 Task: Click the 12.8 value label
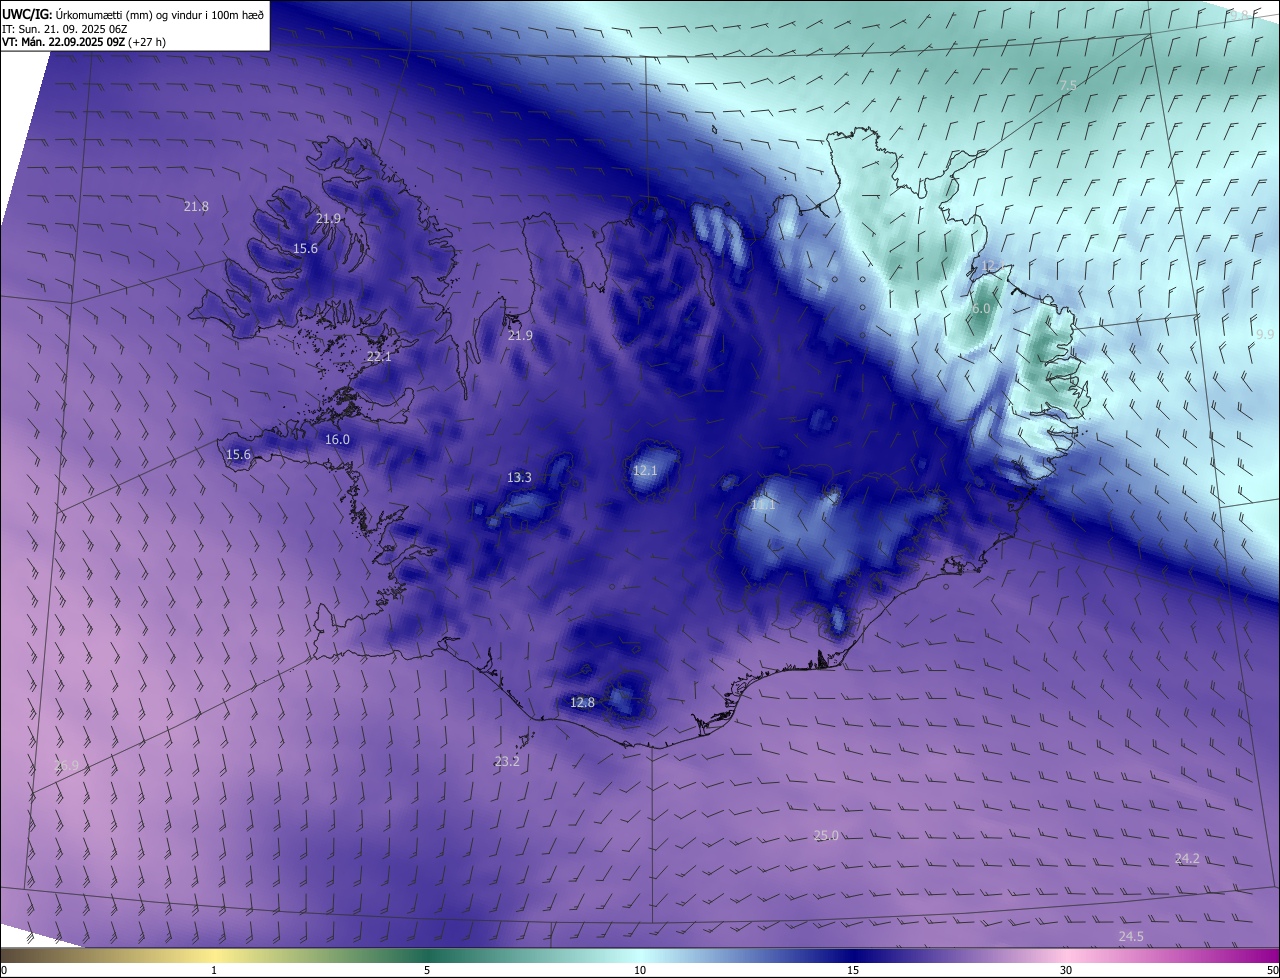pyautogui.click(x=582, y=702)
